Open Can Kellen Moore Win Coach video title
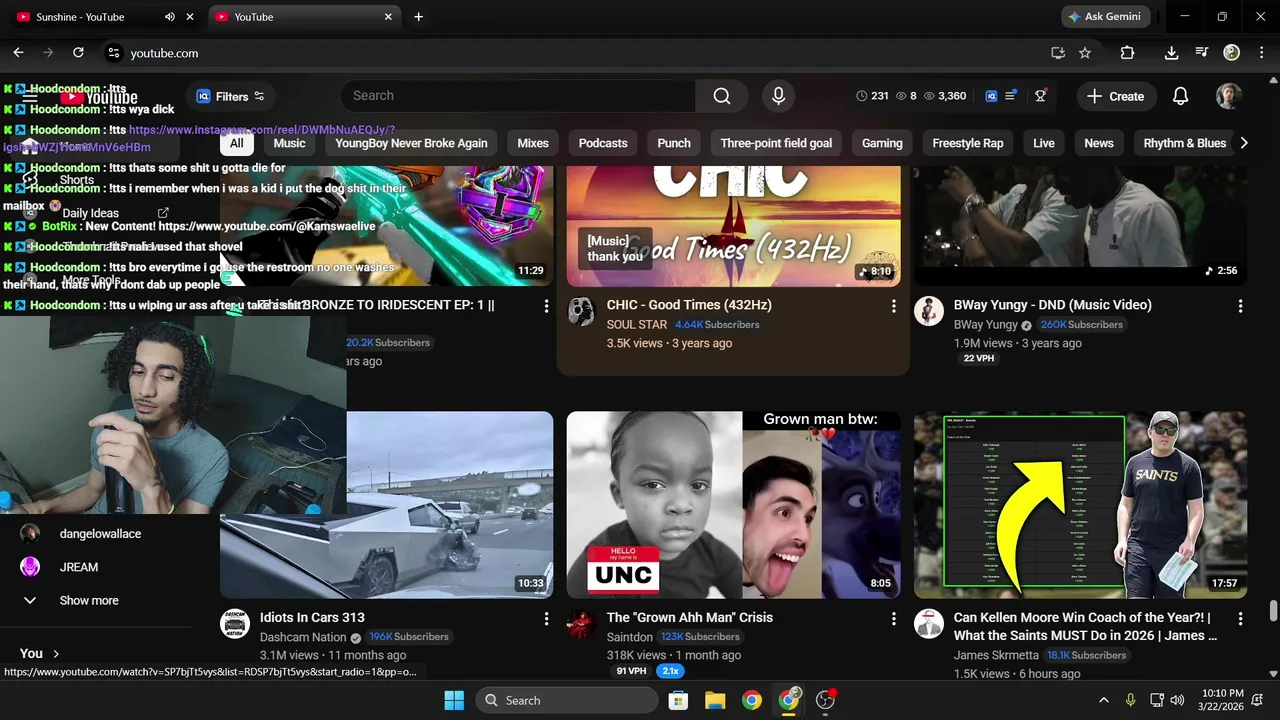1280x720 pixels. 1087,626
